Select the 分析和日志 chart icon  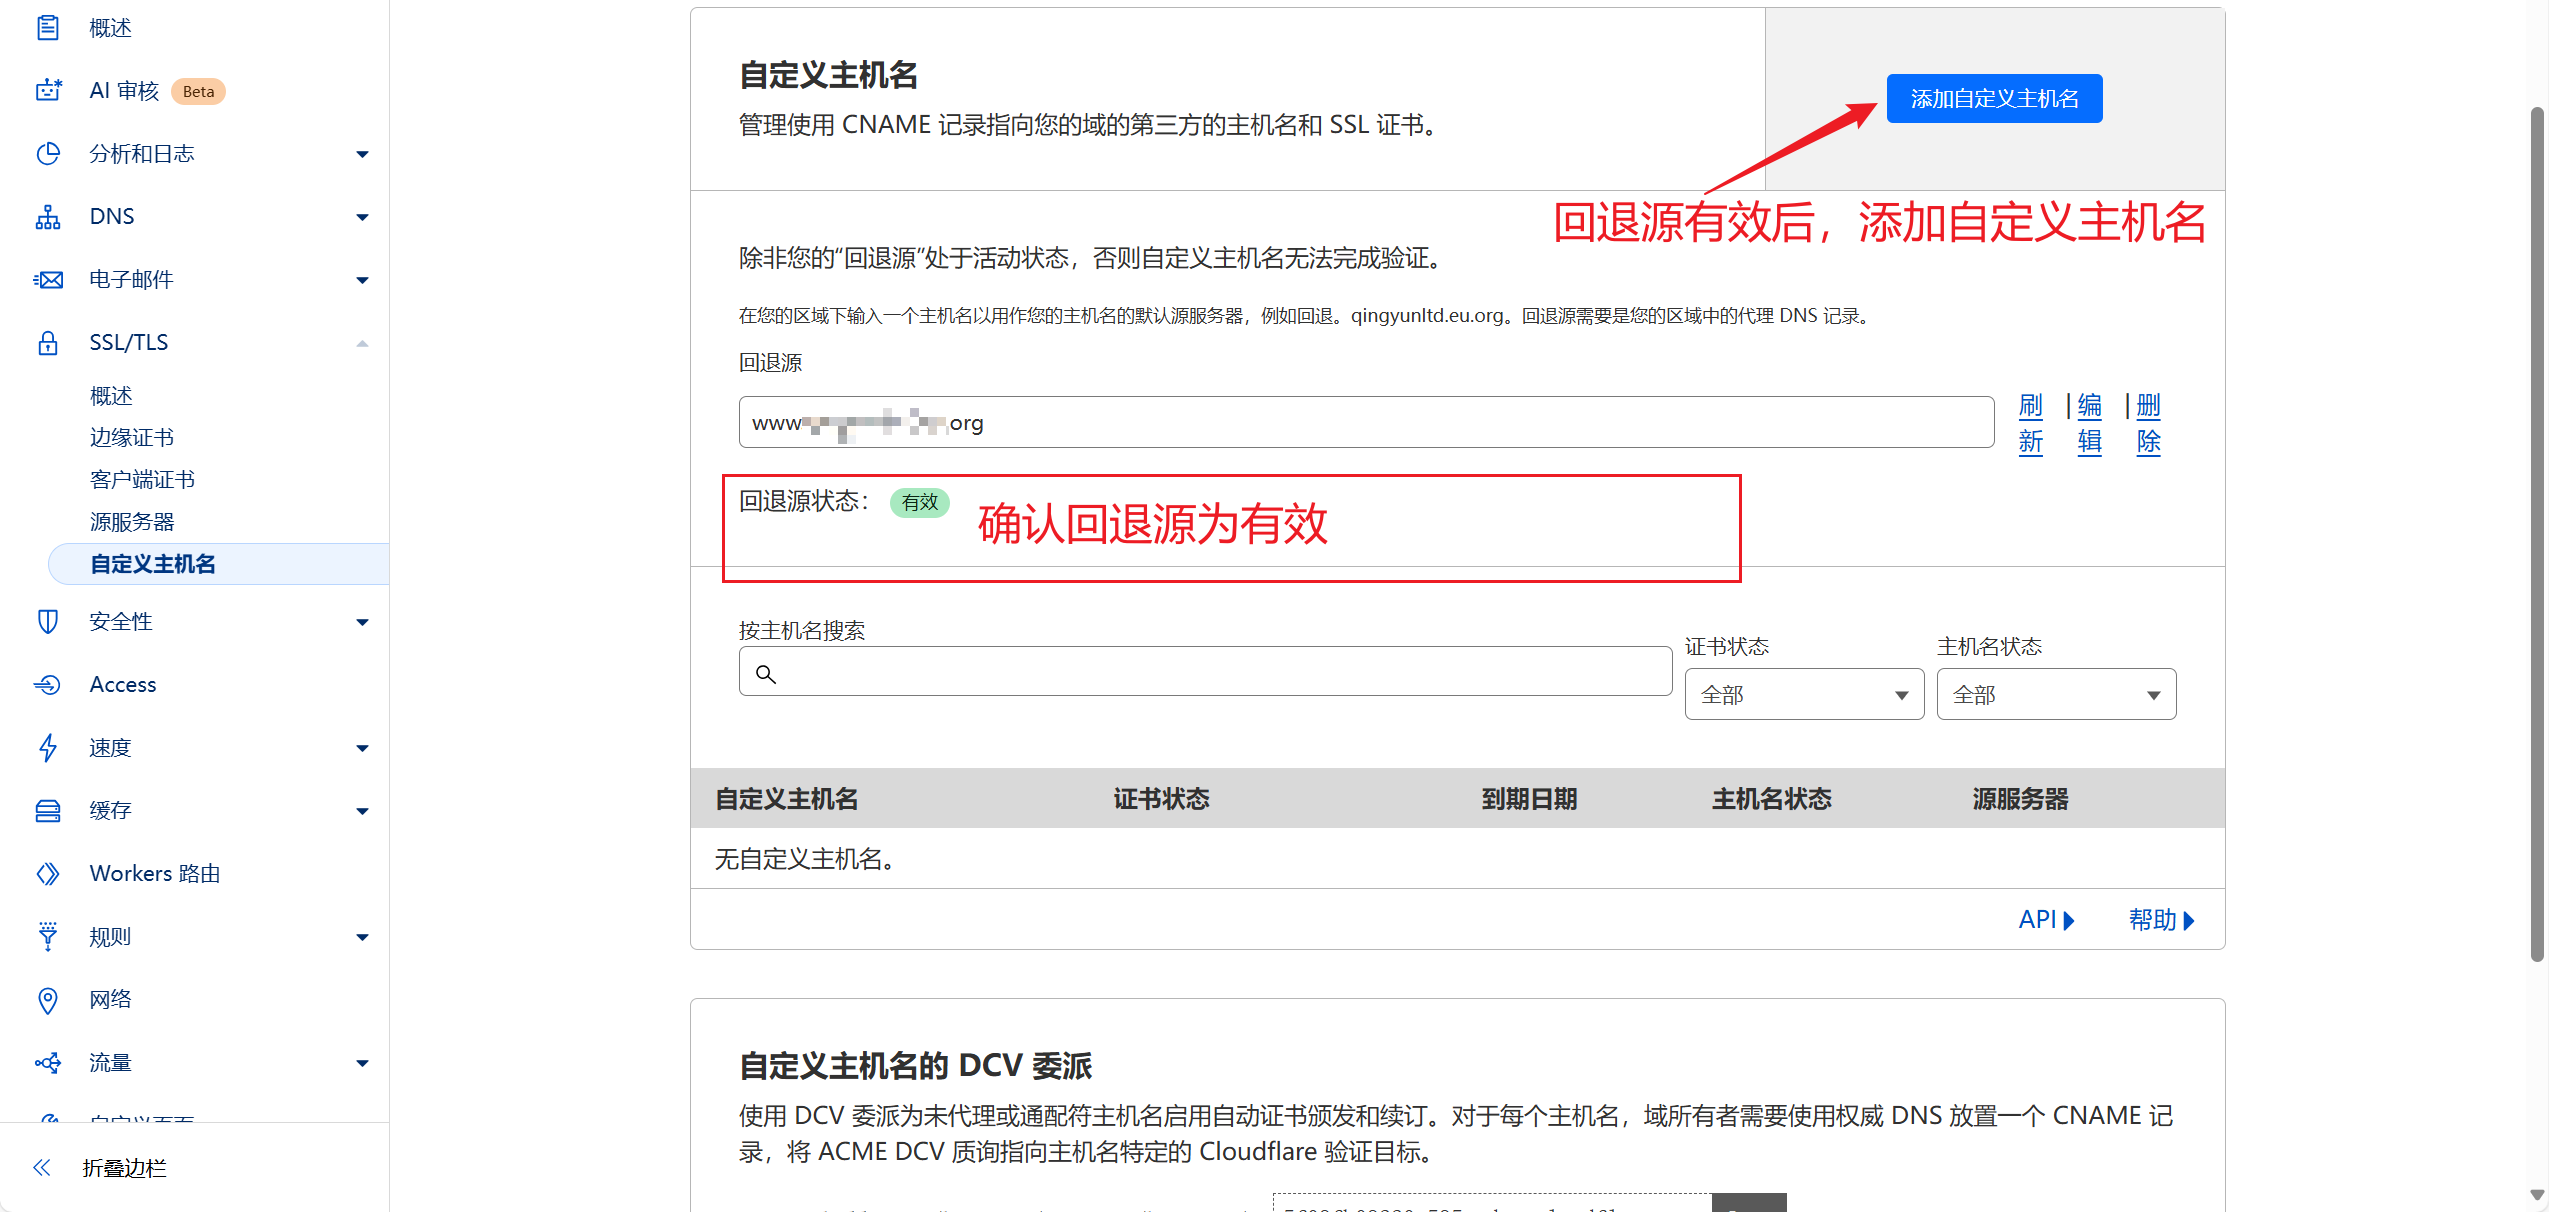(47, 154)
